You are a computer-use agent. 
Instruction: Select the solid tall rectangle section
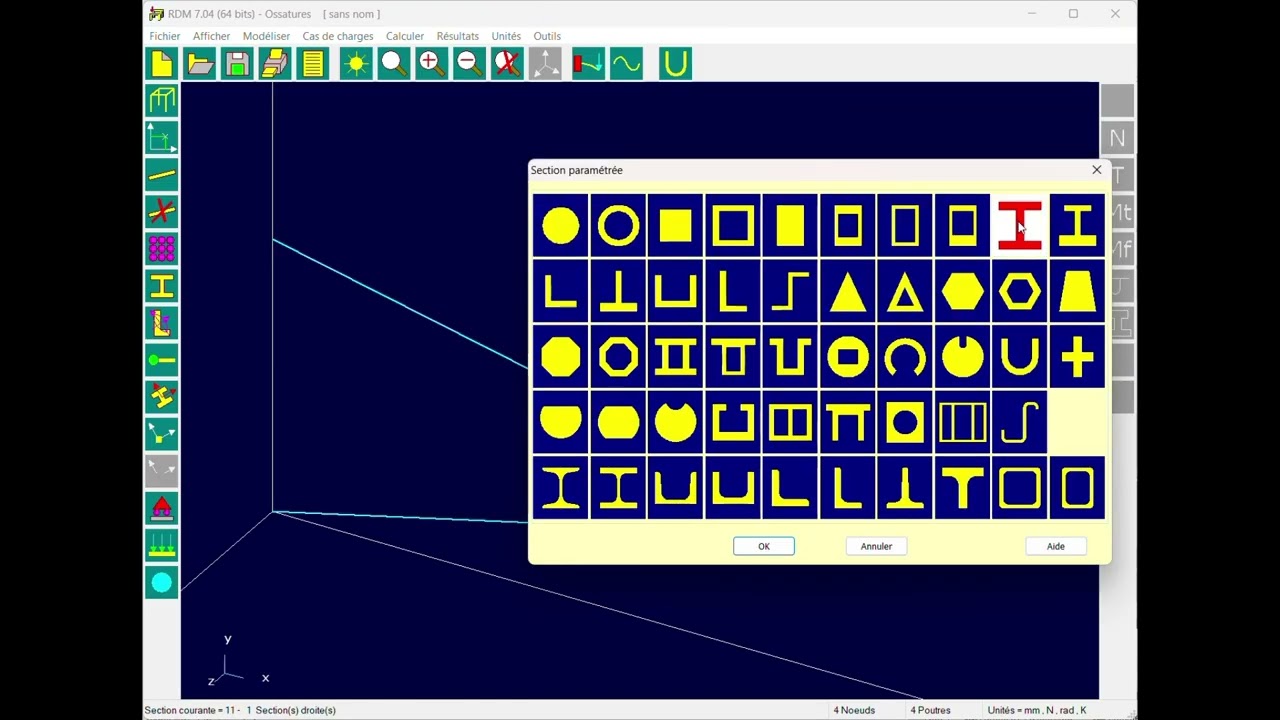(790, 226)
